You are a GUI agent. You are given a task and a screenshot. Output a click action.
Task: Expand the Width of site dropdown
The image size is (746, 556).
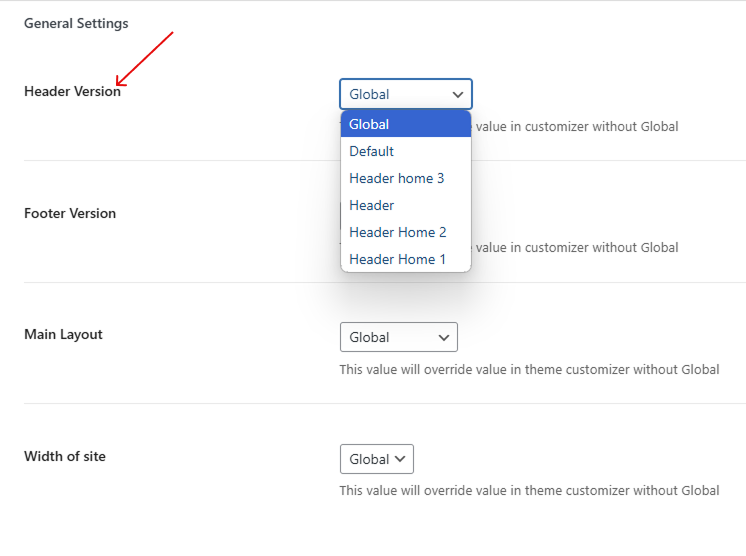pyautogui.click(x=376, y=459)
